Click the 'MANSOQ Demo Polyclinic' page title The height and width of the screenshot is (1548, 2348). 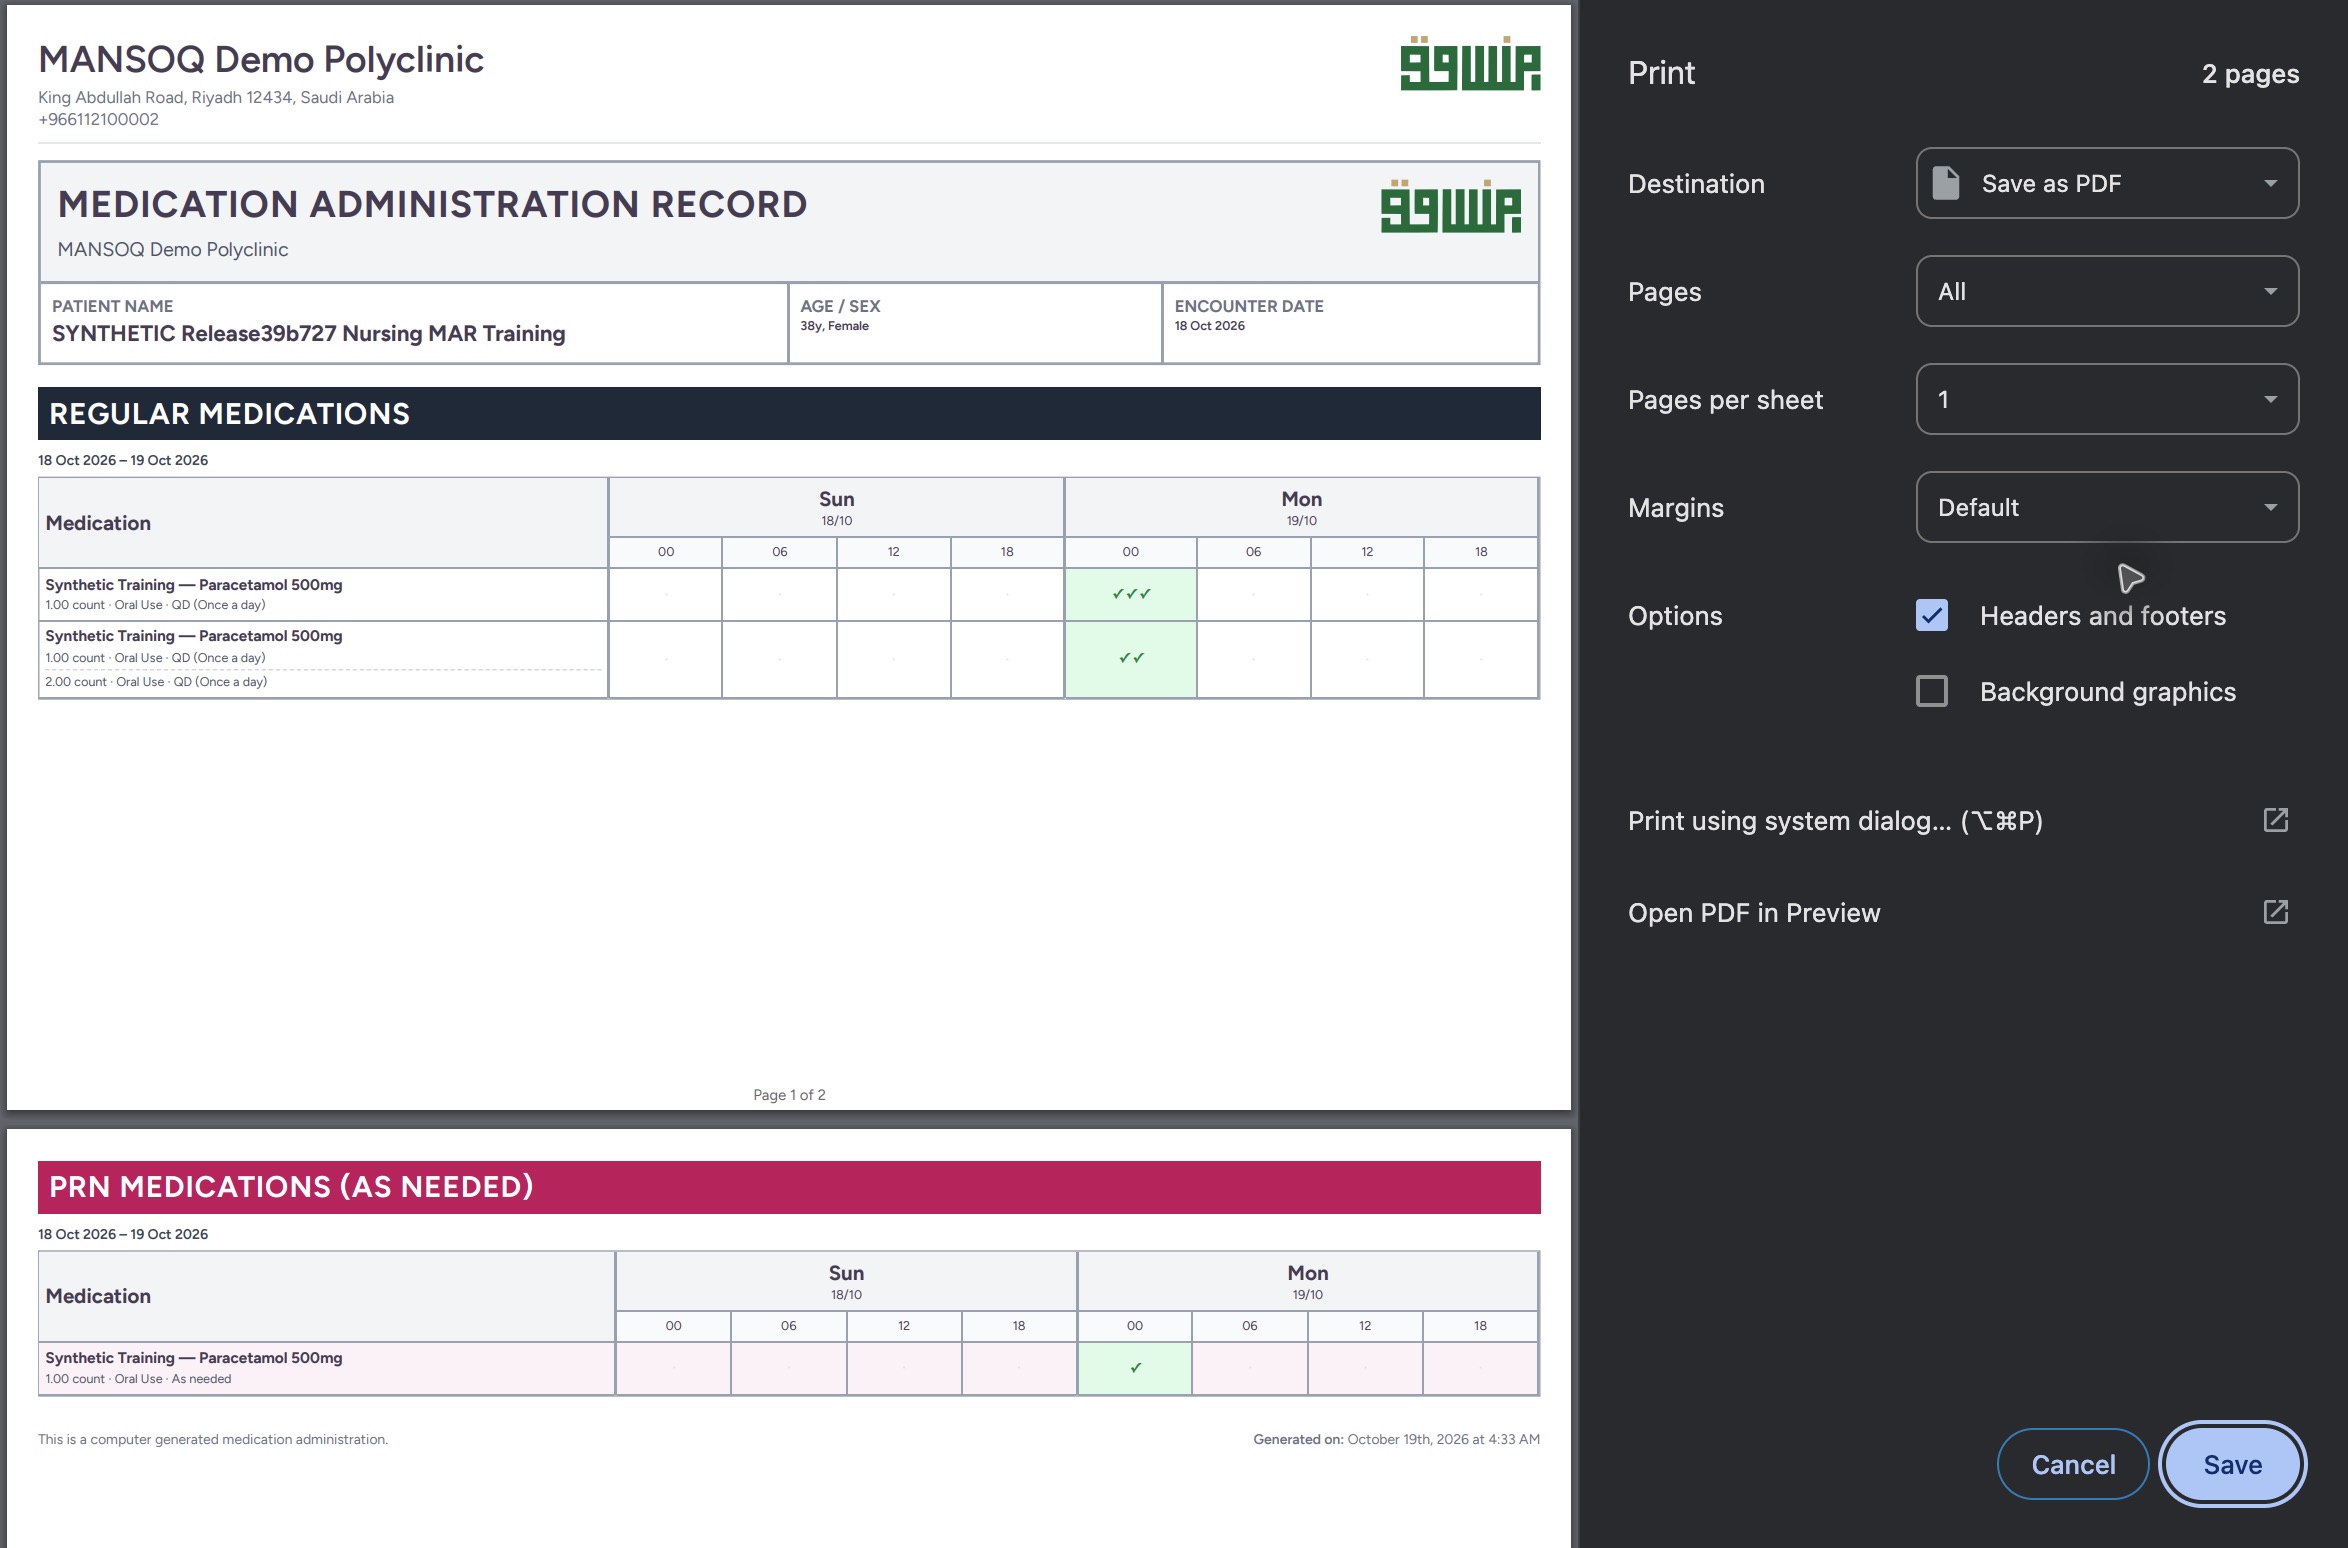[261, 59]
